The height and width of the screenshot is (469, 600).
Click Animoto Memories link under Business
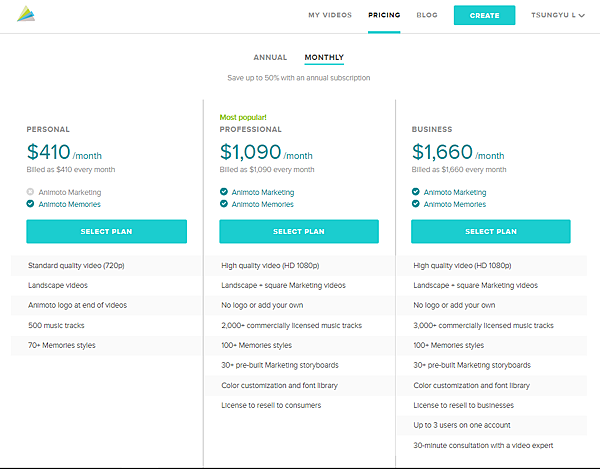click(x=455, y=204)
